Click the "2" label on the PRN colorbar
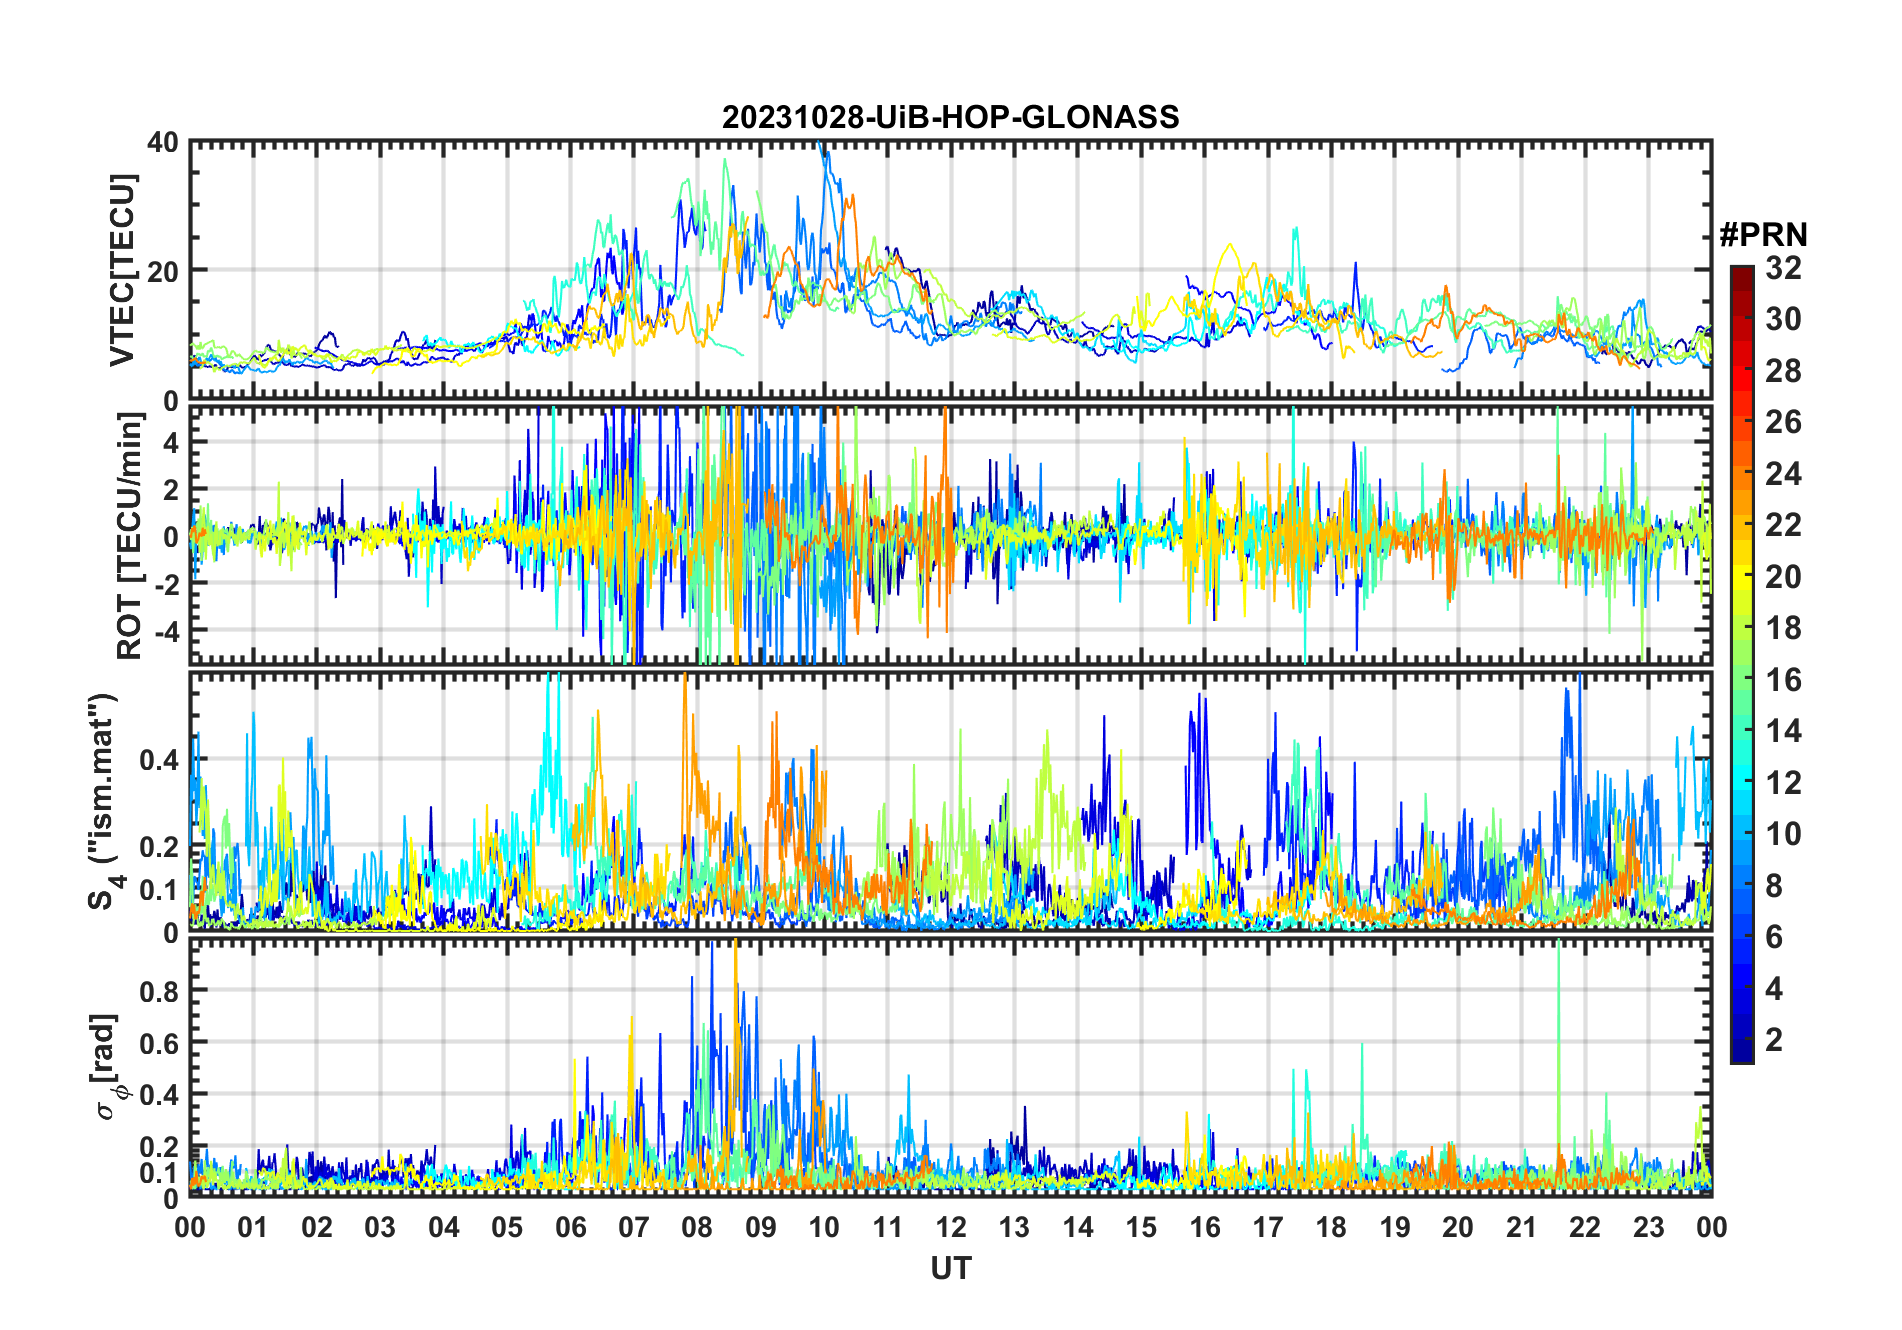Screen dimensions: 1902x1330 1774,1040
